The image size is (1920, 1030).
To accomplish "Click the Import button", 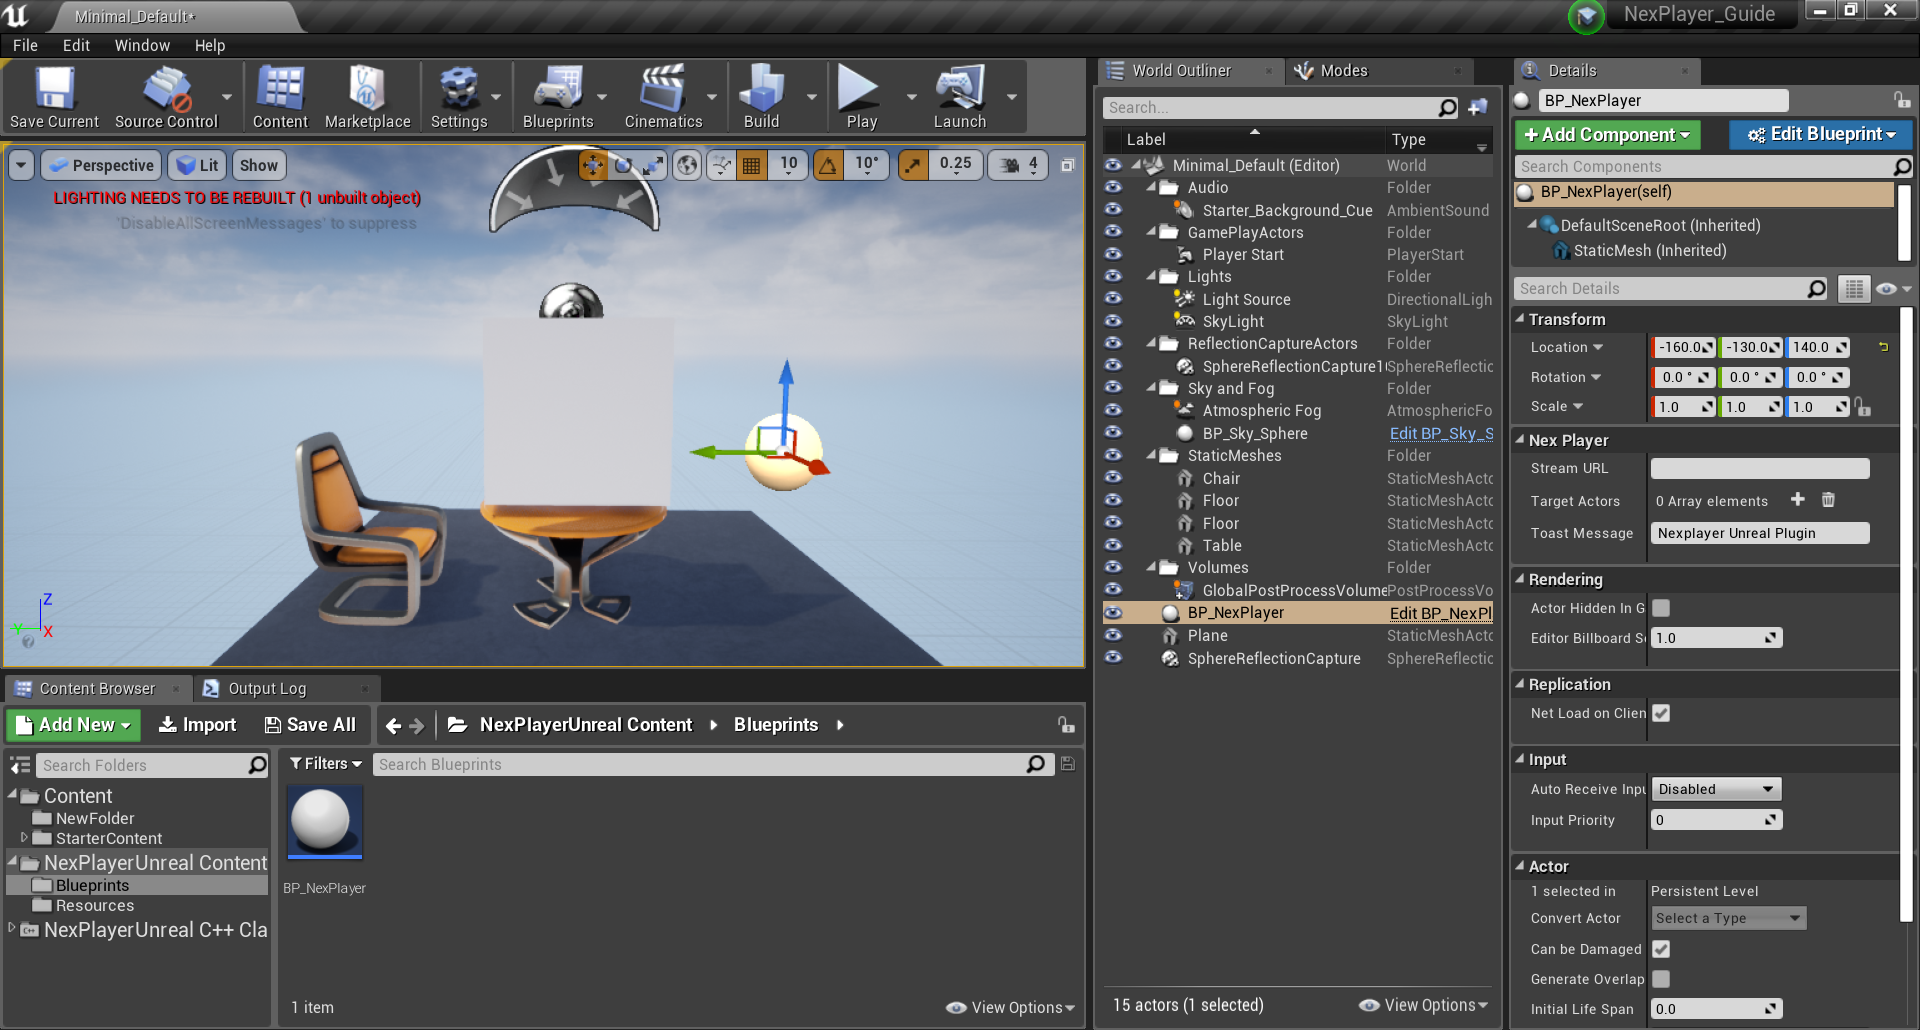I will (197, 725).
